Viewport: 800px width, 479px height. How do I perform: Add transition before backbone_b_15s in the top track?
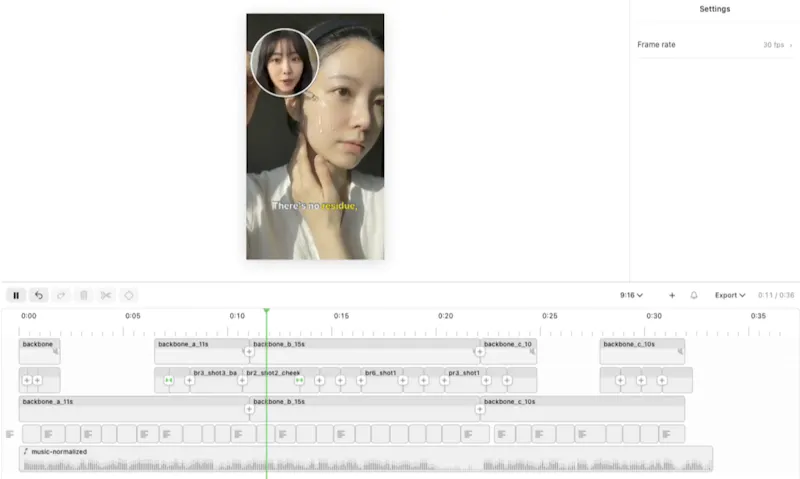tap(249, 351)
